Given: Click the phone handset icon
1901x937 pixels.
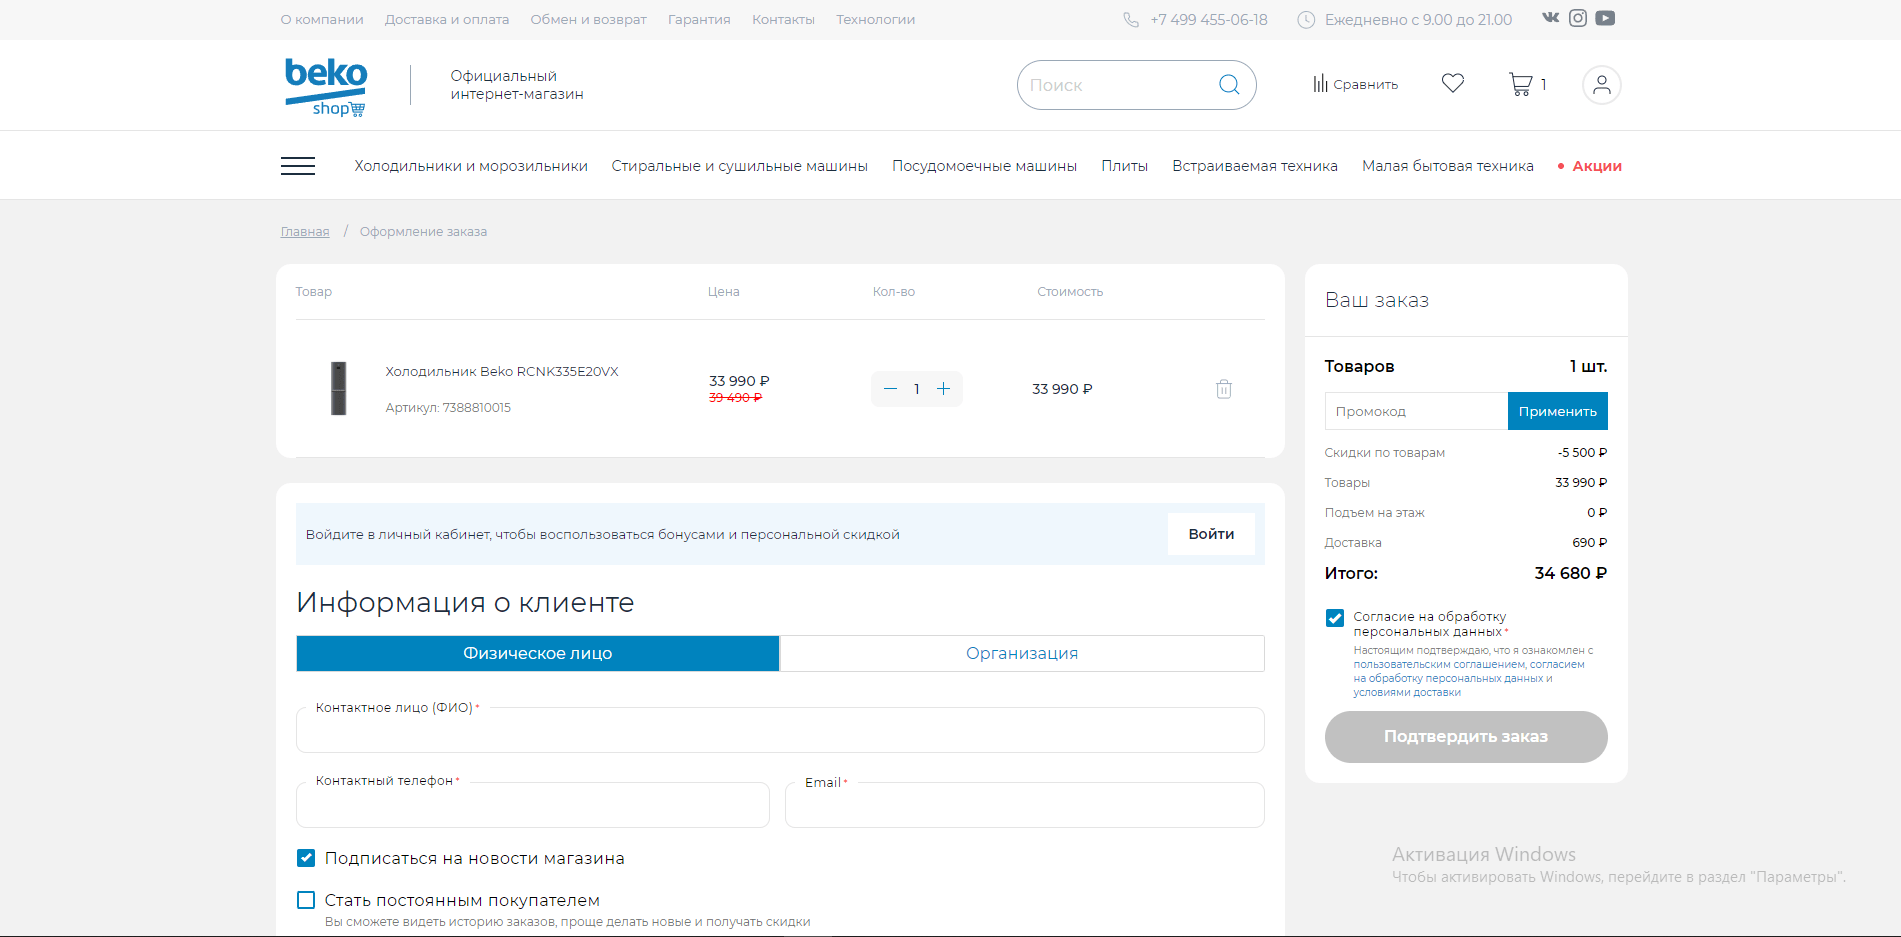Looking at the screenshot, I should tap(1131, 20).
